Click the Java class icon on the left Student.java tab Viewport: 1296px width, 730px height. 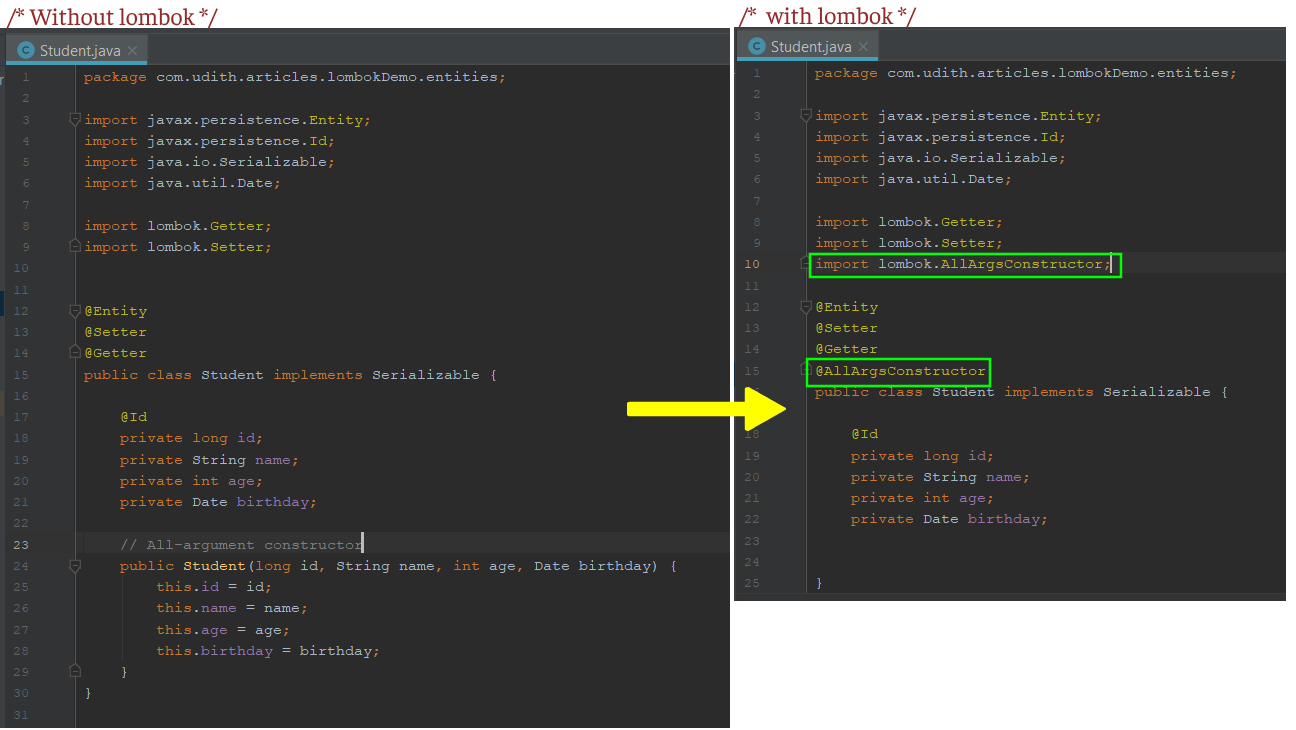27,49
